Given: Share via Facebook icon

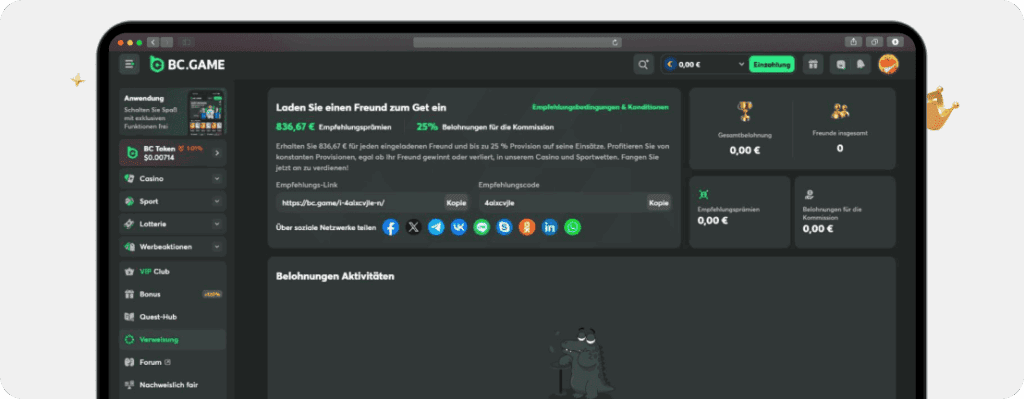Looking at the screenshot, I should click(391, 227).
